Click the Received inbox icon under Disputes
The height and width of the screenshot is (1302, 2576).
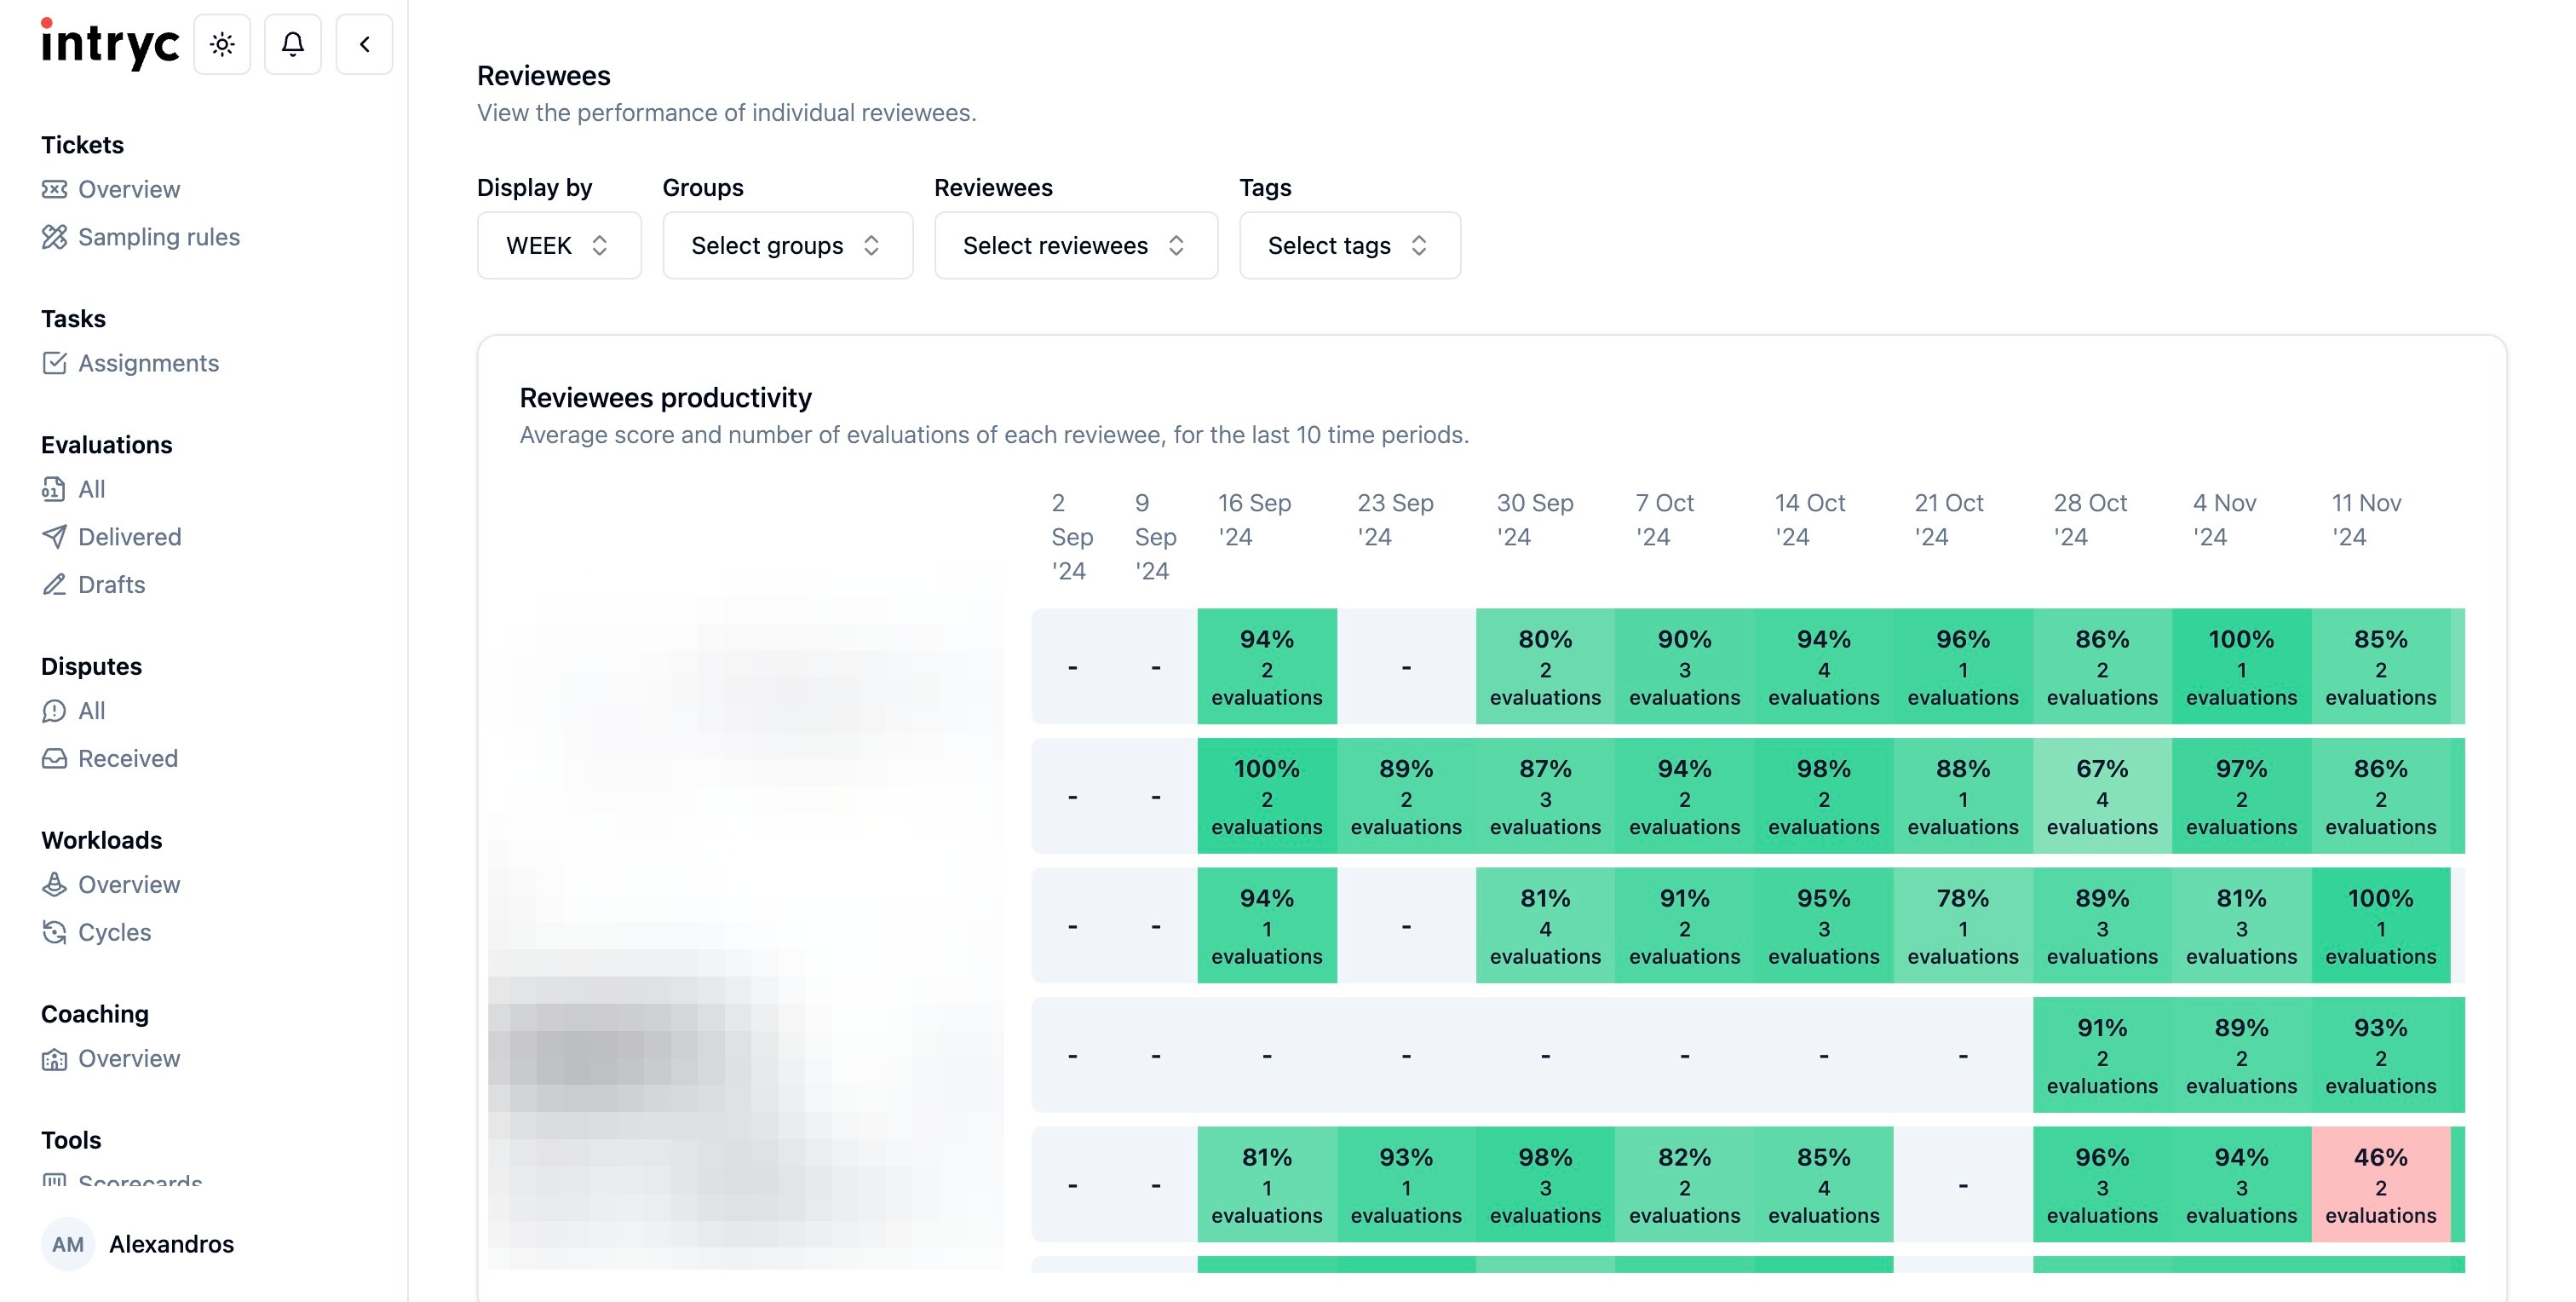(x=54, y=759)
